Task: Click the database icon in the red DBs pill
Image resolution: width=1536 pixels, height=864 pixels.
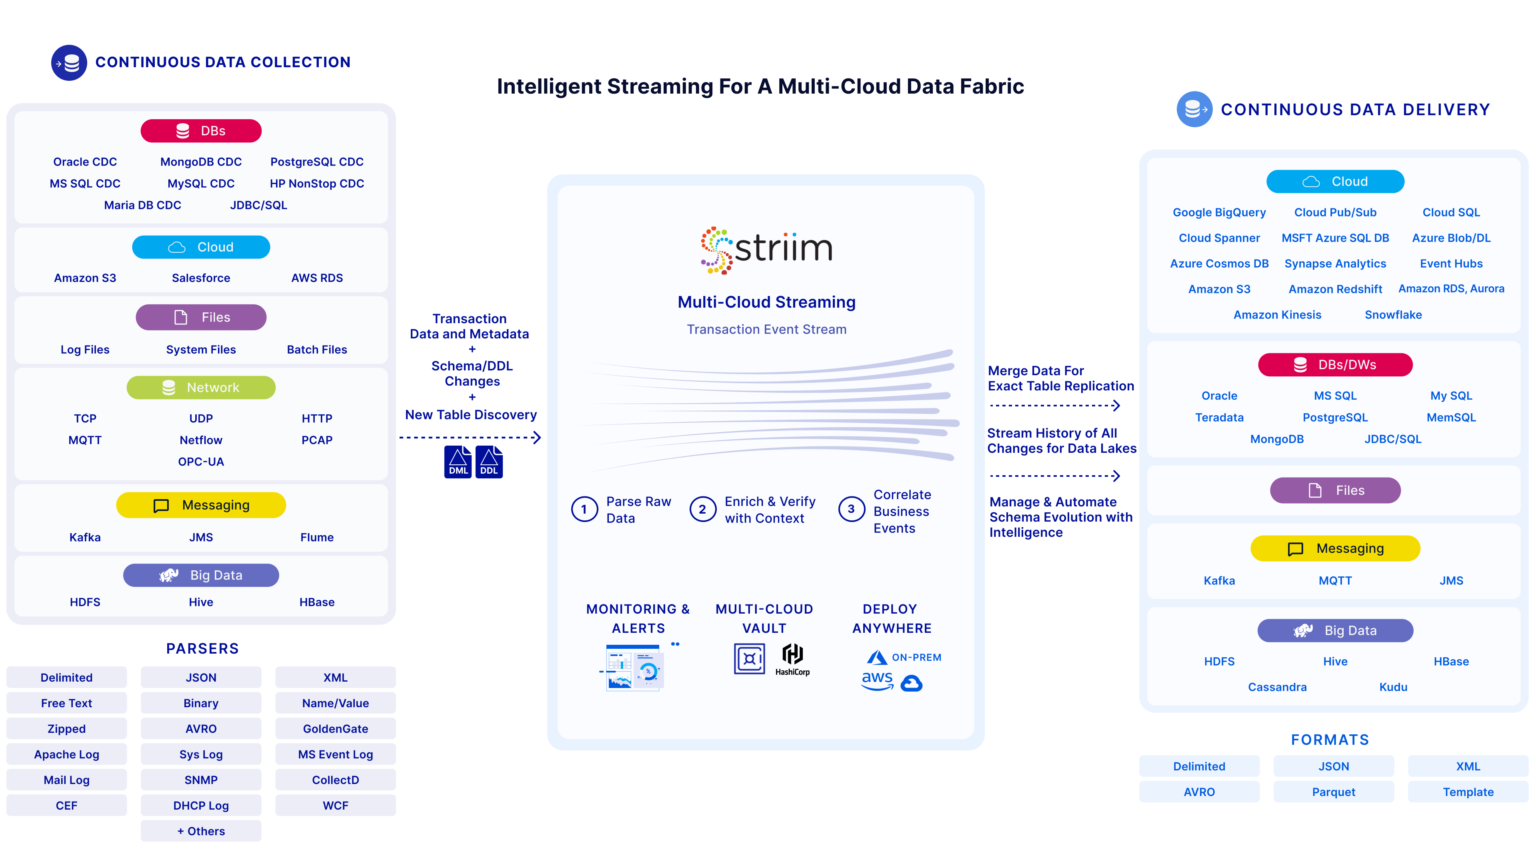Action: coord(183,131)
